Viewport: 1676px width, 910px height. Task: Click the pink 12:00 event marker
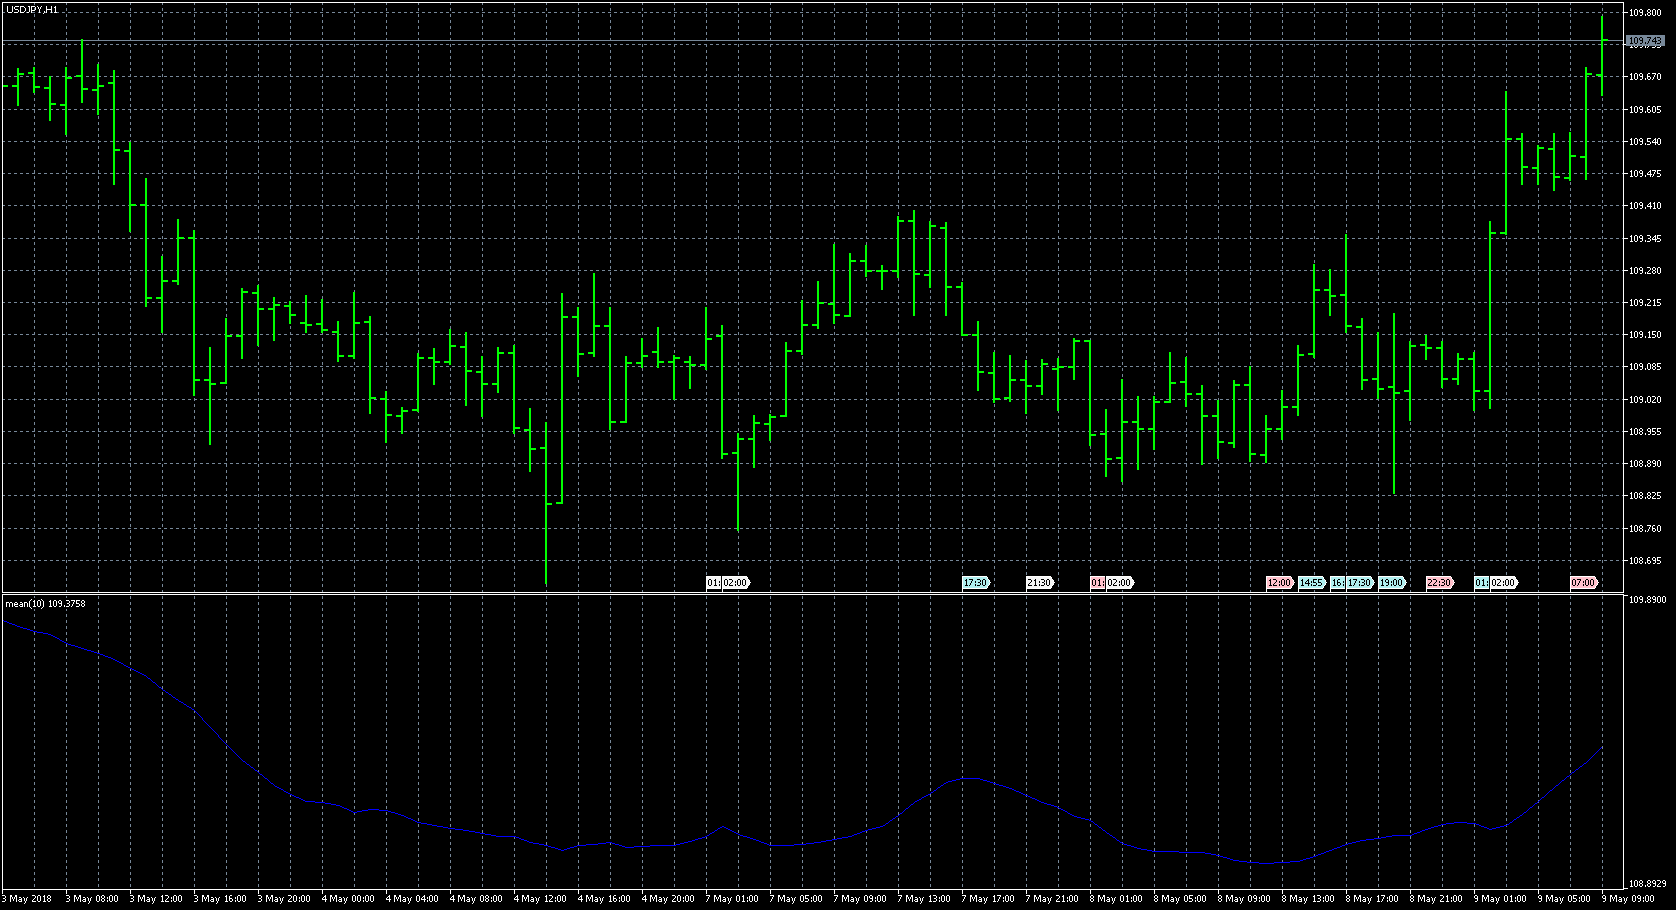pos(1279,583)
